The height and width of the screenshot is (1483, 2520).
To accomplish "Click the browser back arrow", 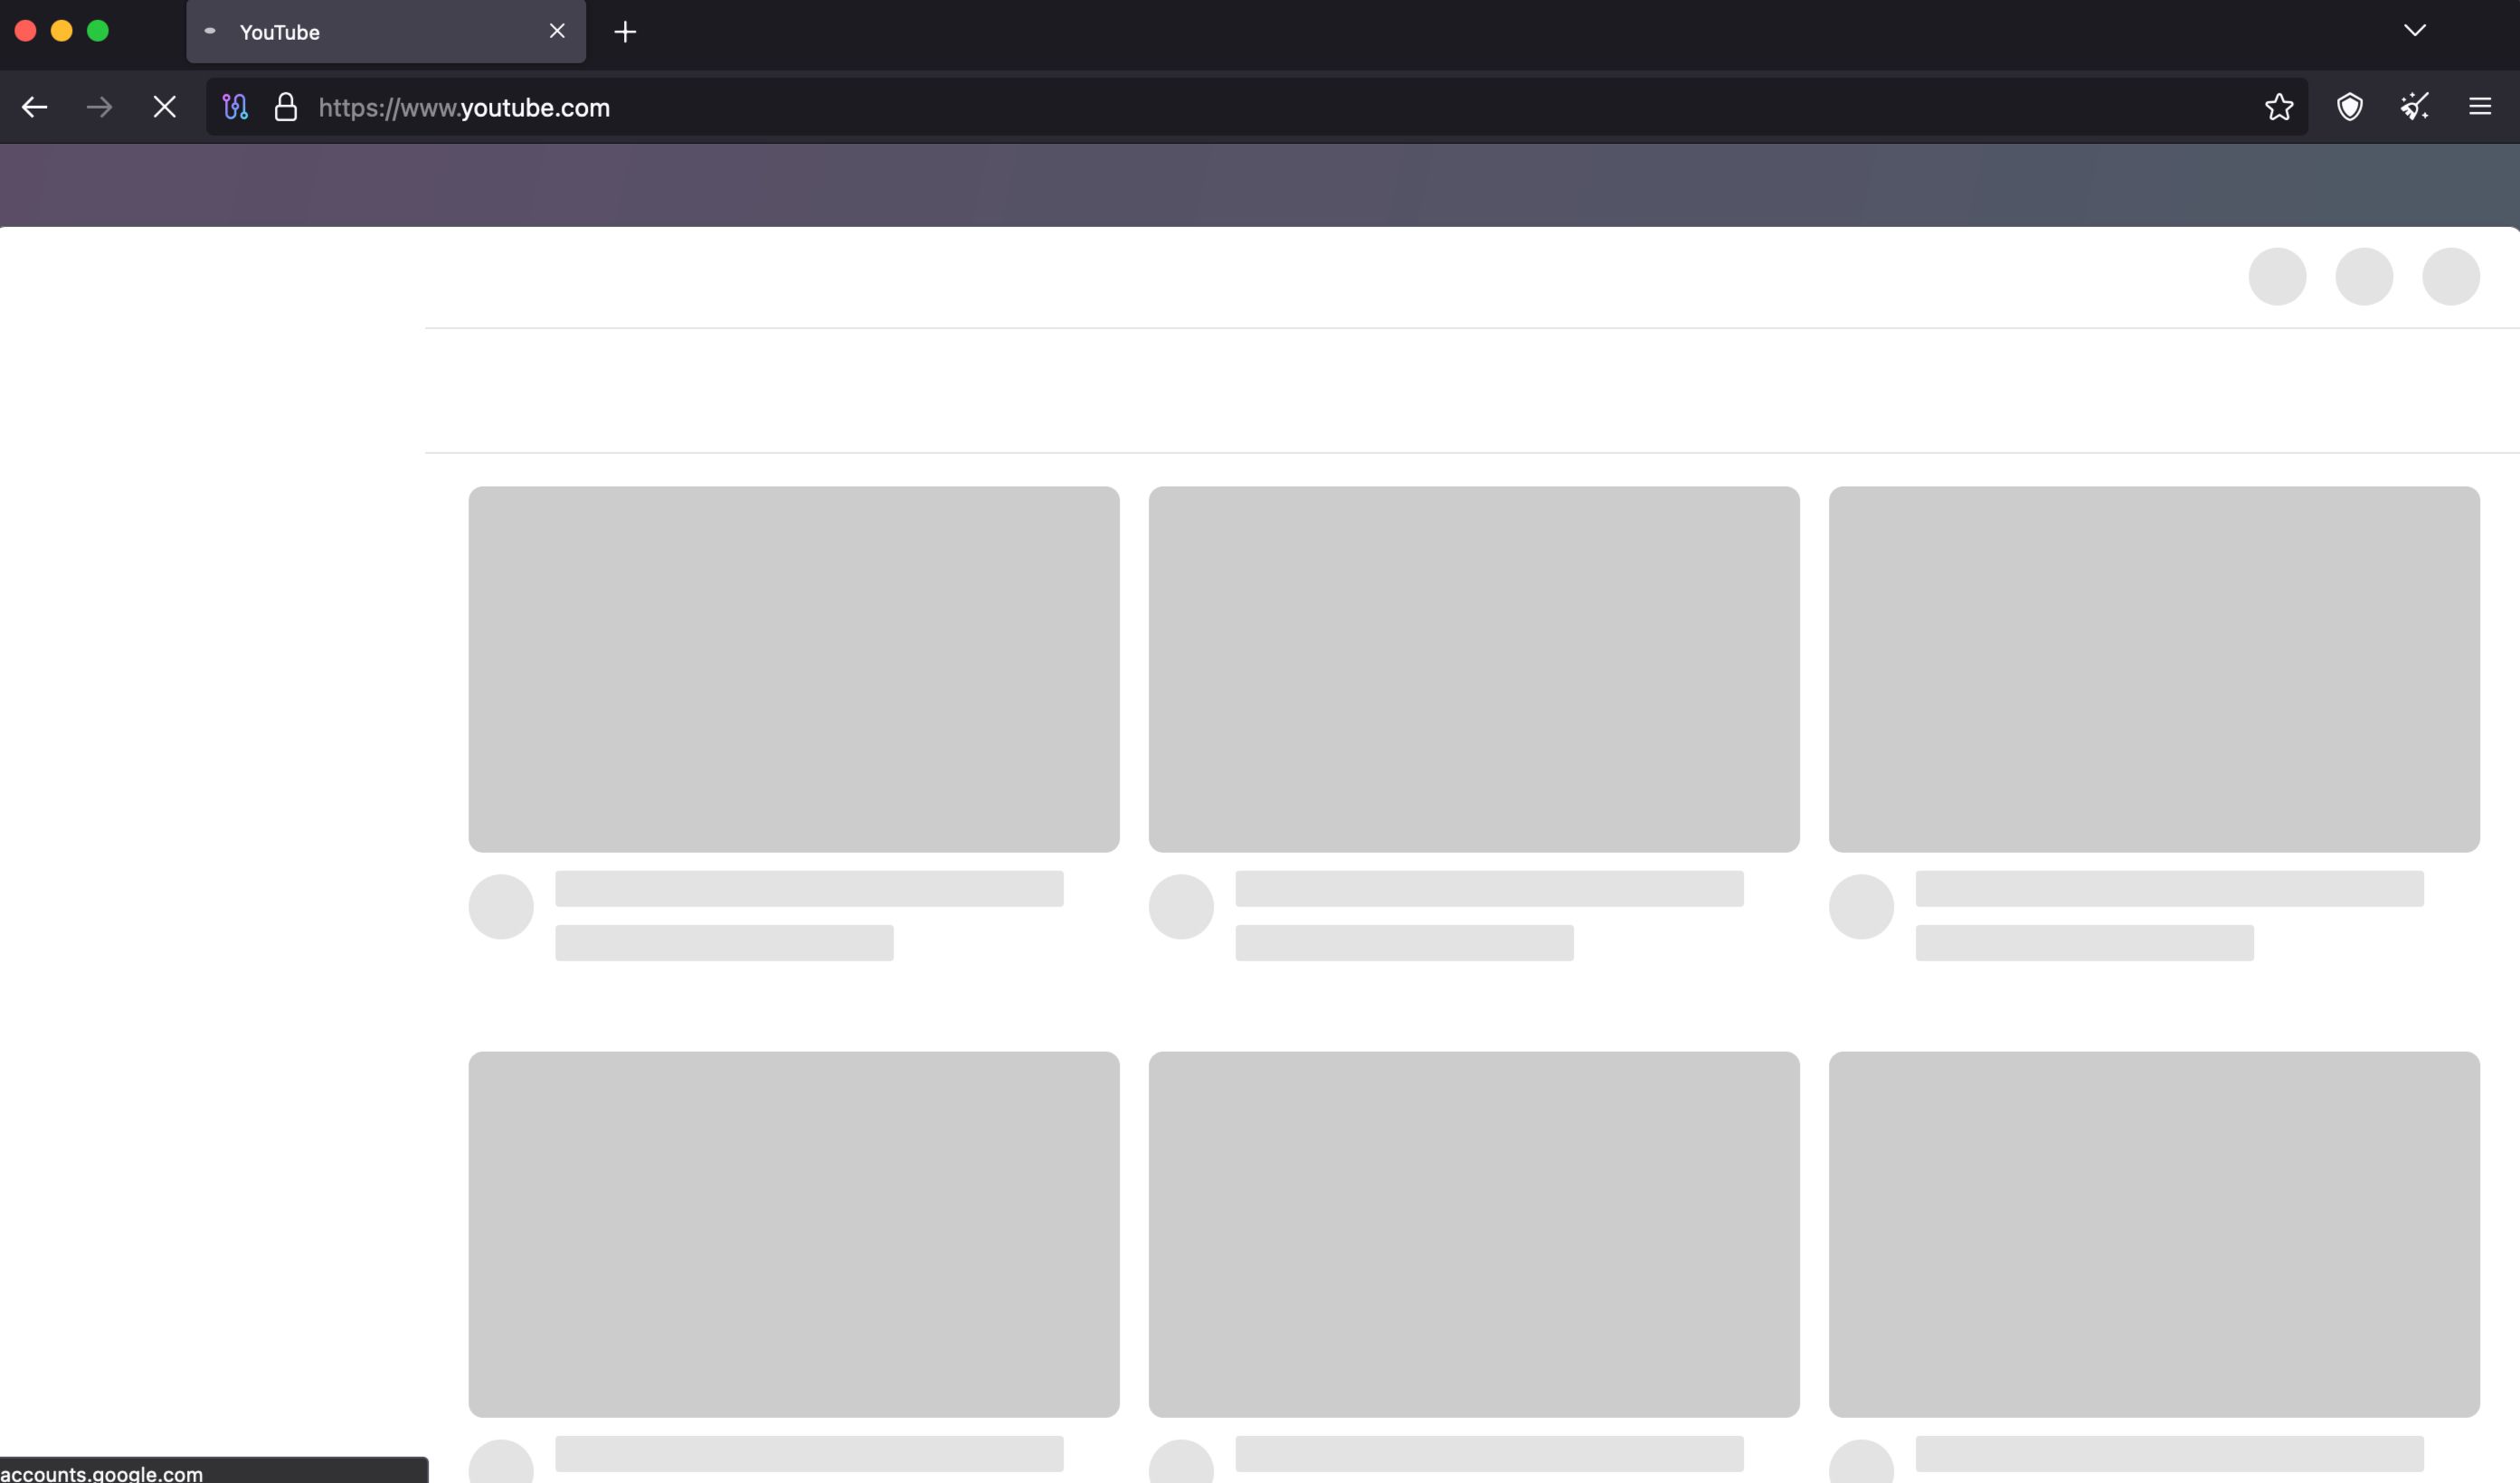I will 35,107.
